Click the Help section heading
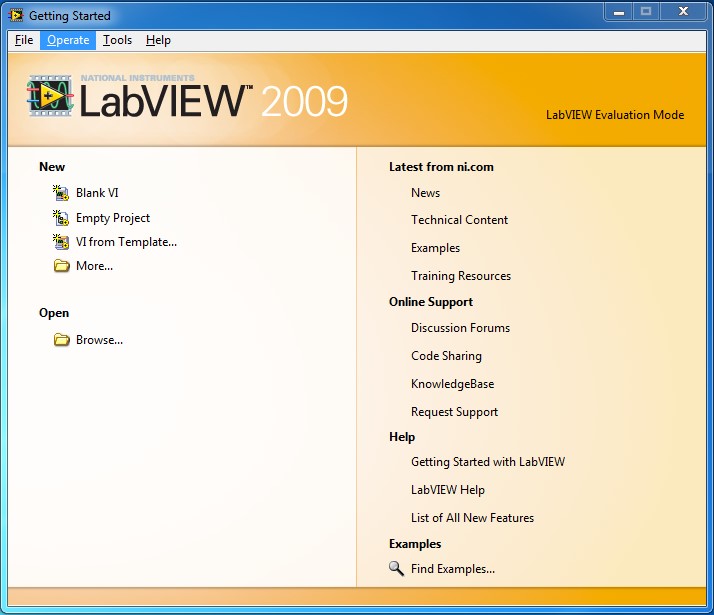 (x=402, y=437)
